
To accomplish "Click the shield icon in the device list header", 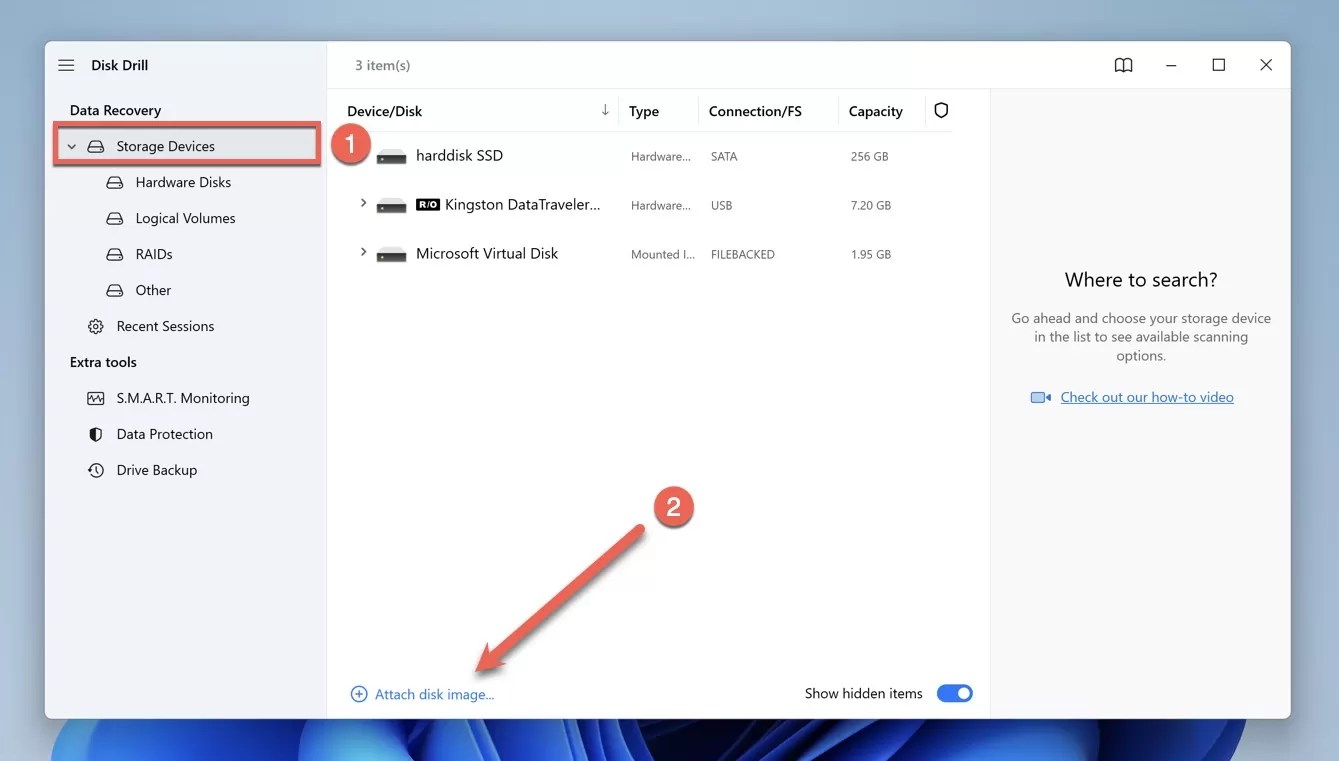I will click(940, 110).
